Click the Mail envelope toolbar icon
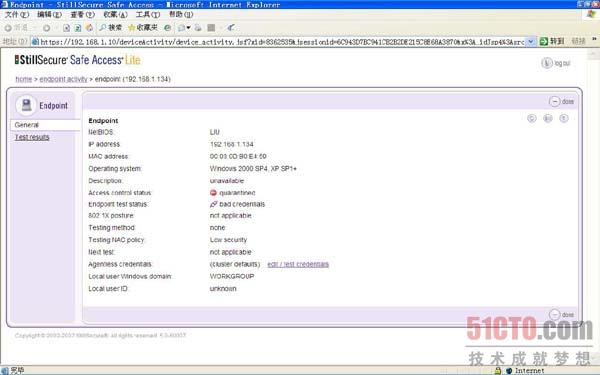This screenshot has height=375, width=600. 181,28
